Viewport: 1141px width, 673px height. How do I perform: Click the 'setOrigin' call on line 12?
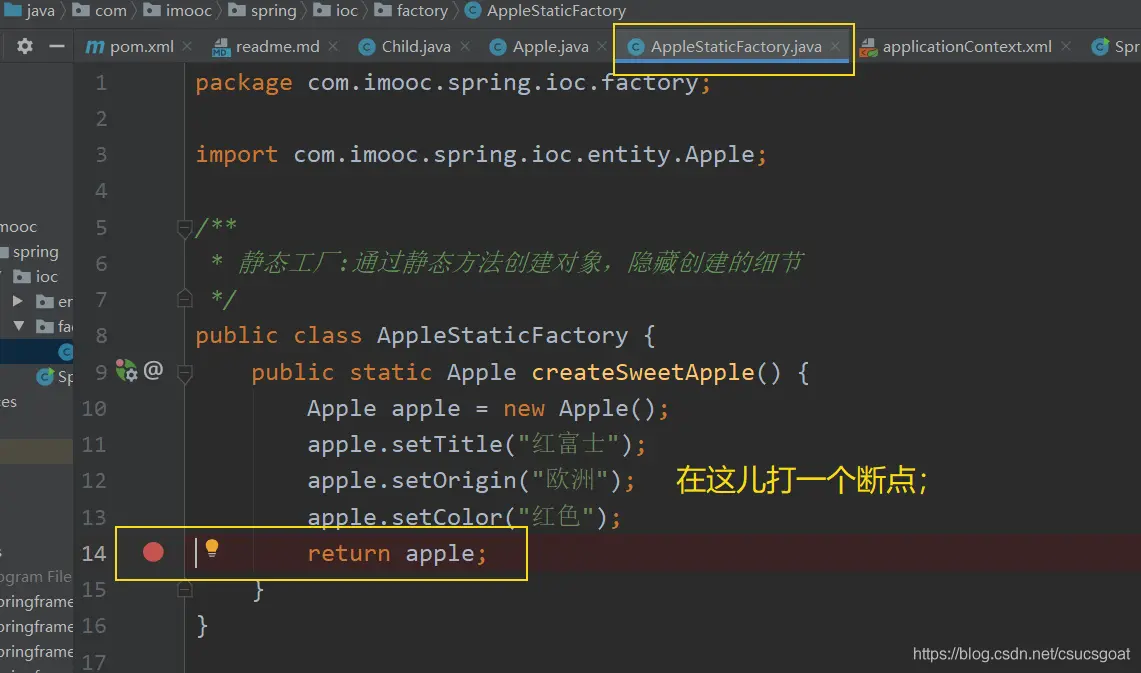(x=454, y=480)
